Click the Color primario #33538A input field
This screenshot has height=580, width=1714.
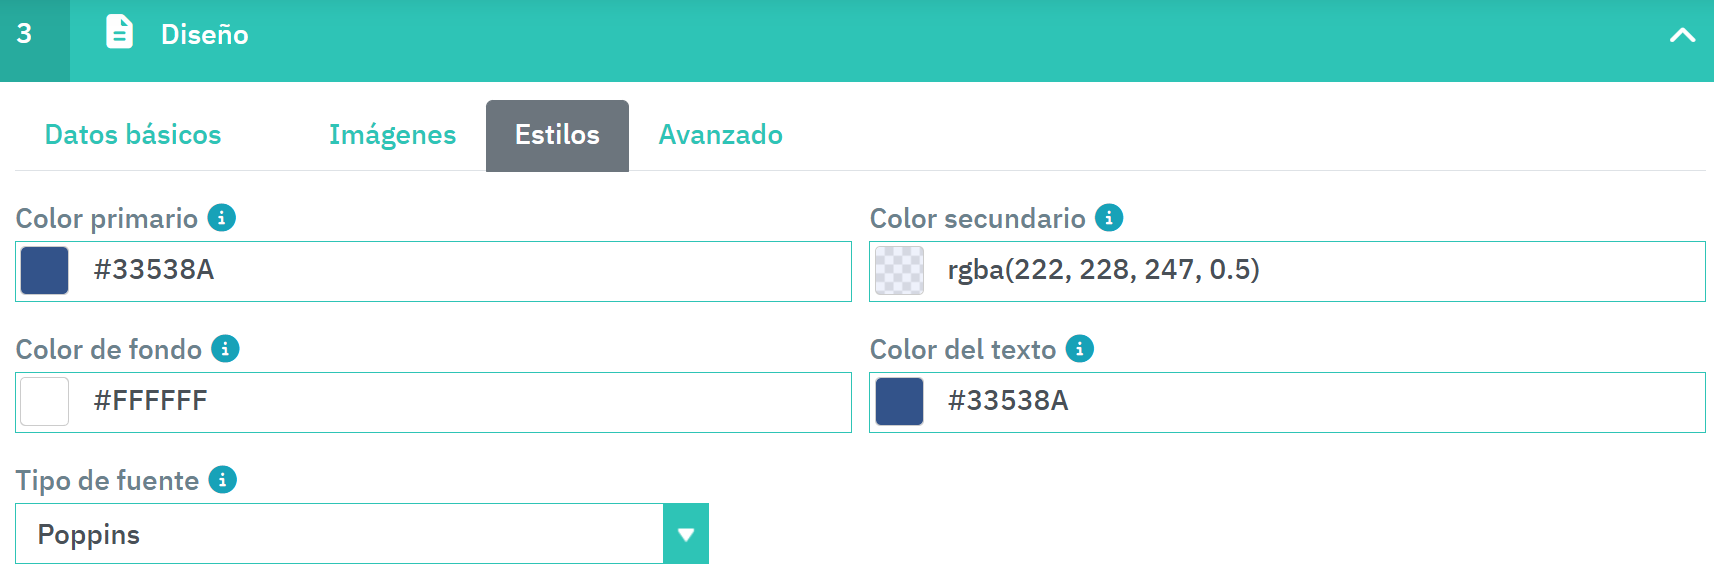tap(460, 271)
